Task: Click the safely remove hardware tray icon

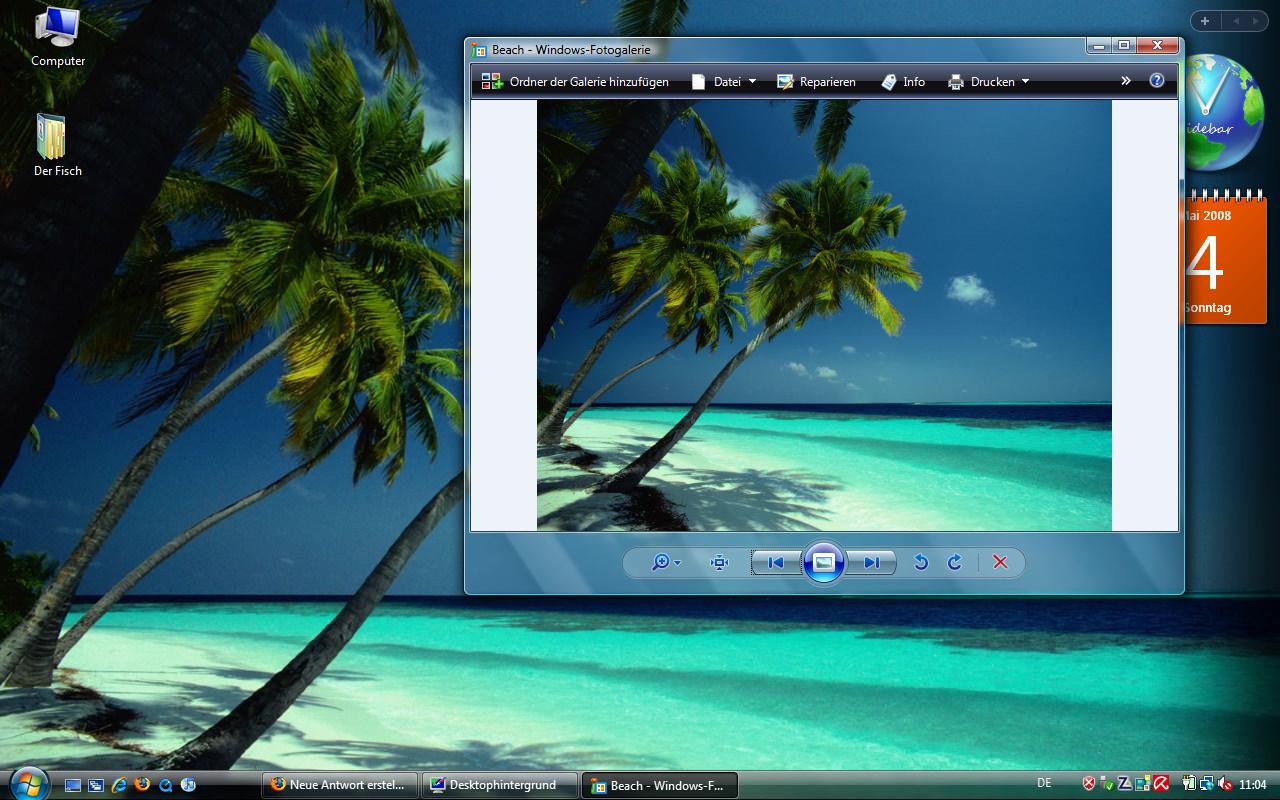Action: click(x=1107, y=784)
